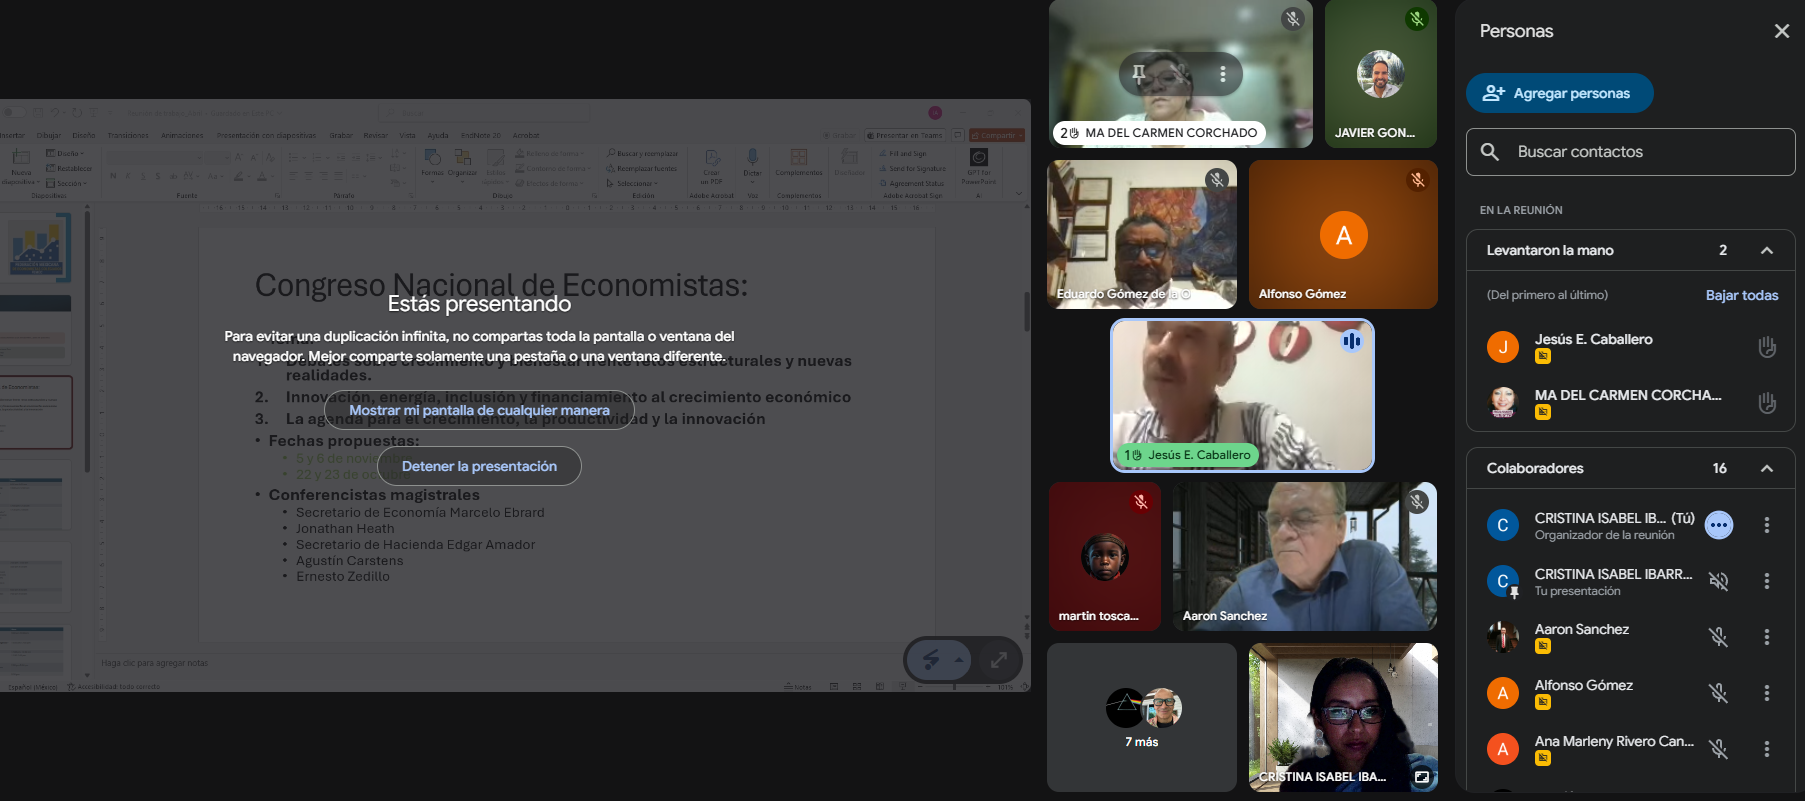Click Agregar personas button
This screenshot has height=801, width=1805.
point(1559,93)
